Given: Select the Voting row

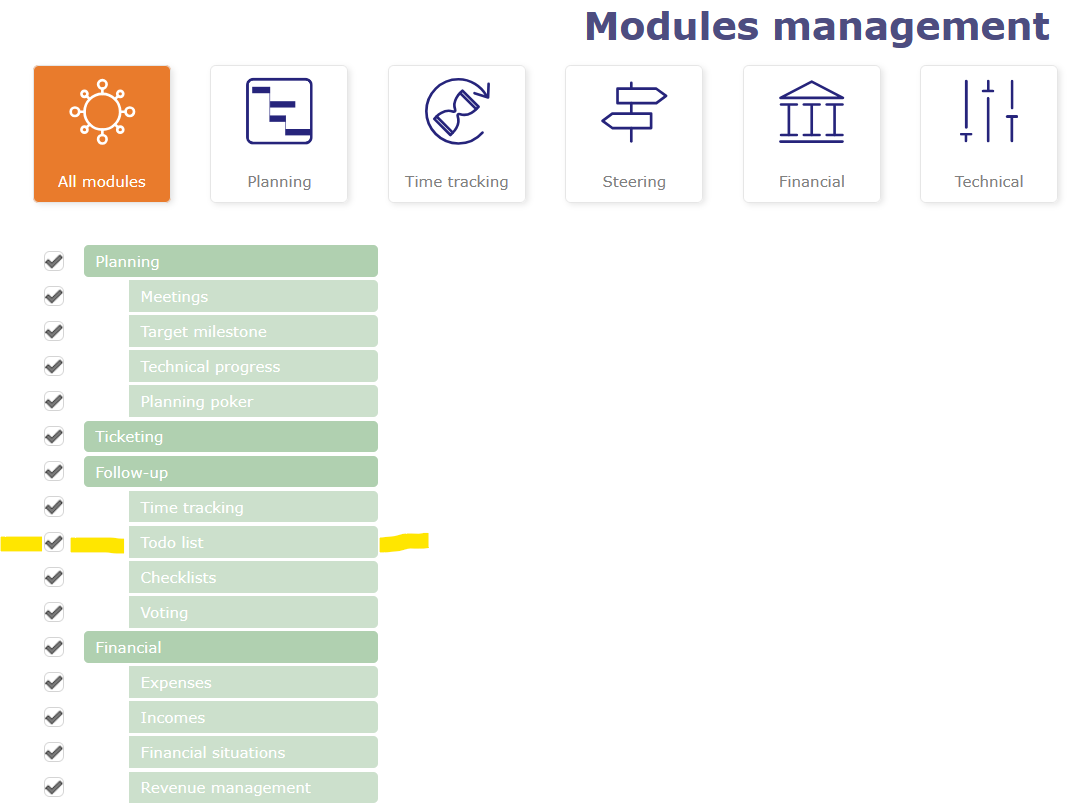Looking at the screenshot, I should click(x=253, y=612).
